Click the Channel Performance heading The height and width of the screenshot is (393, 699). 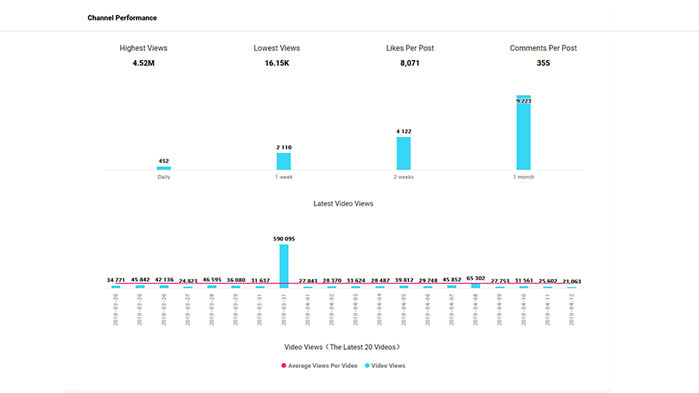[x=122, y=18]
